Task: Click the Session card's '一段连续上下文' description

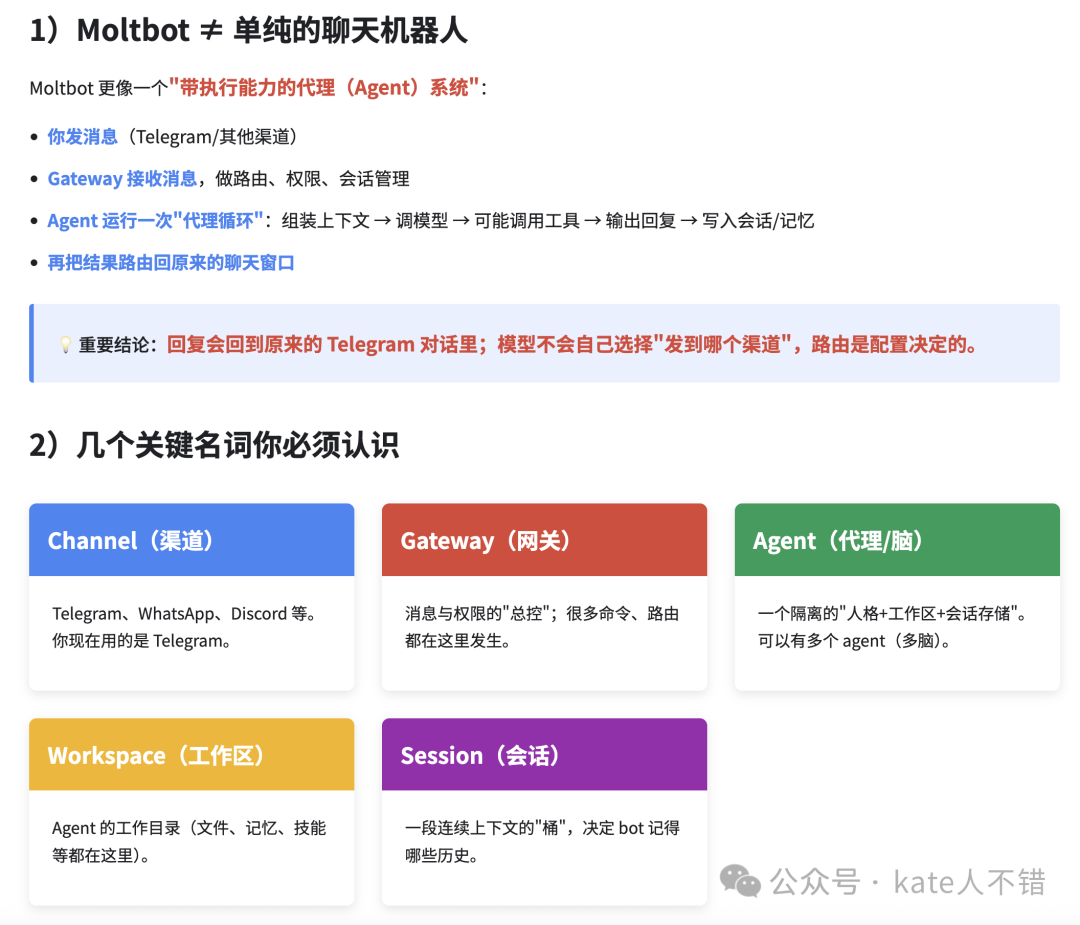Action: (x=541, y=841)
